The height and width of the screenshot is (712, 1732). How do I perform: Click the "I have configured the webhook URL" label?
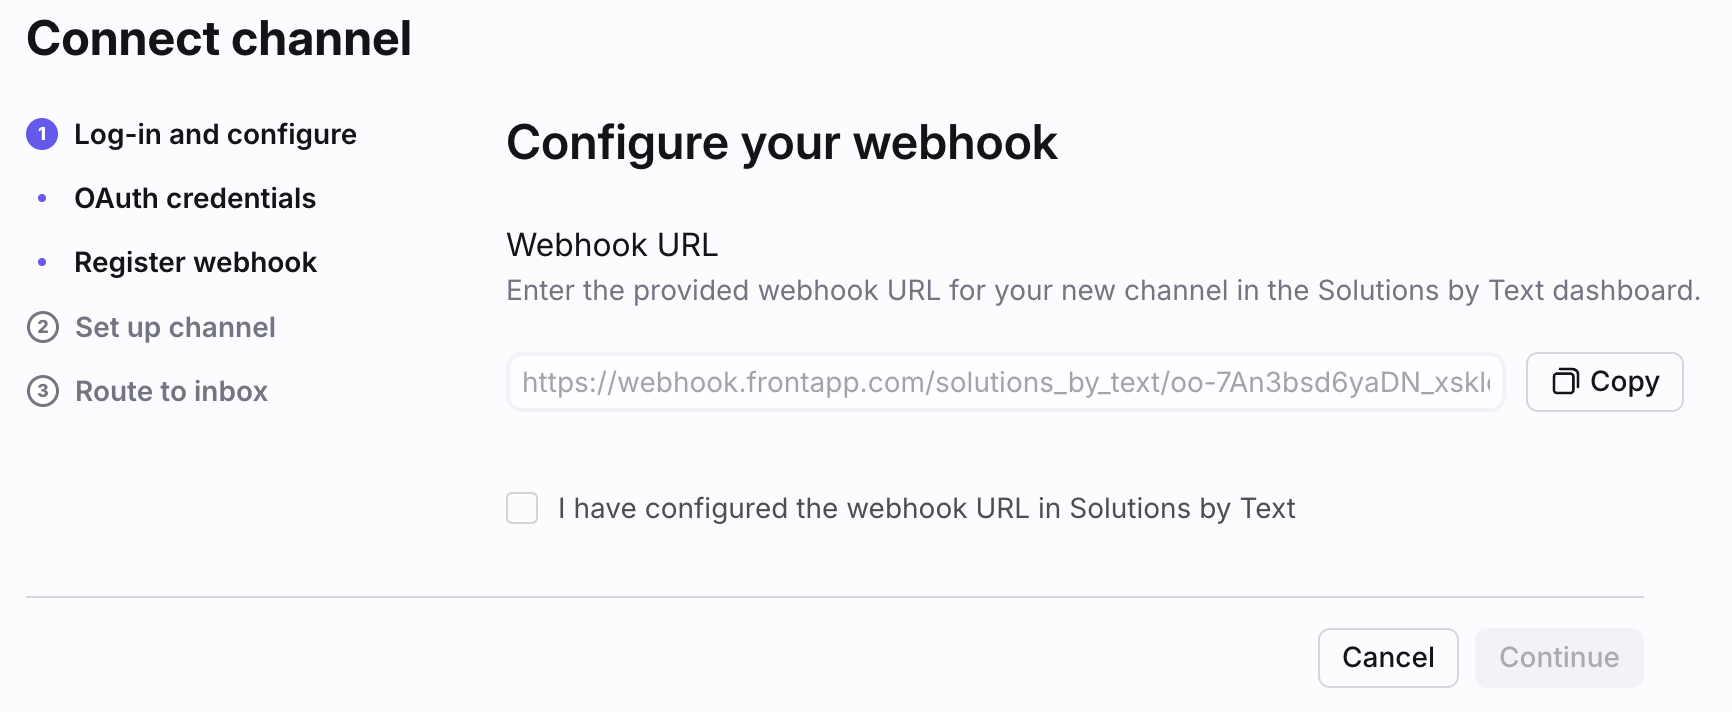(x=926, y=508)
